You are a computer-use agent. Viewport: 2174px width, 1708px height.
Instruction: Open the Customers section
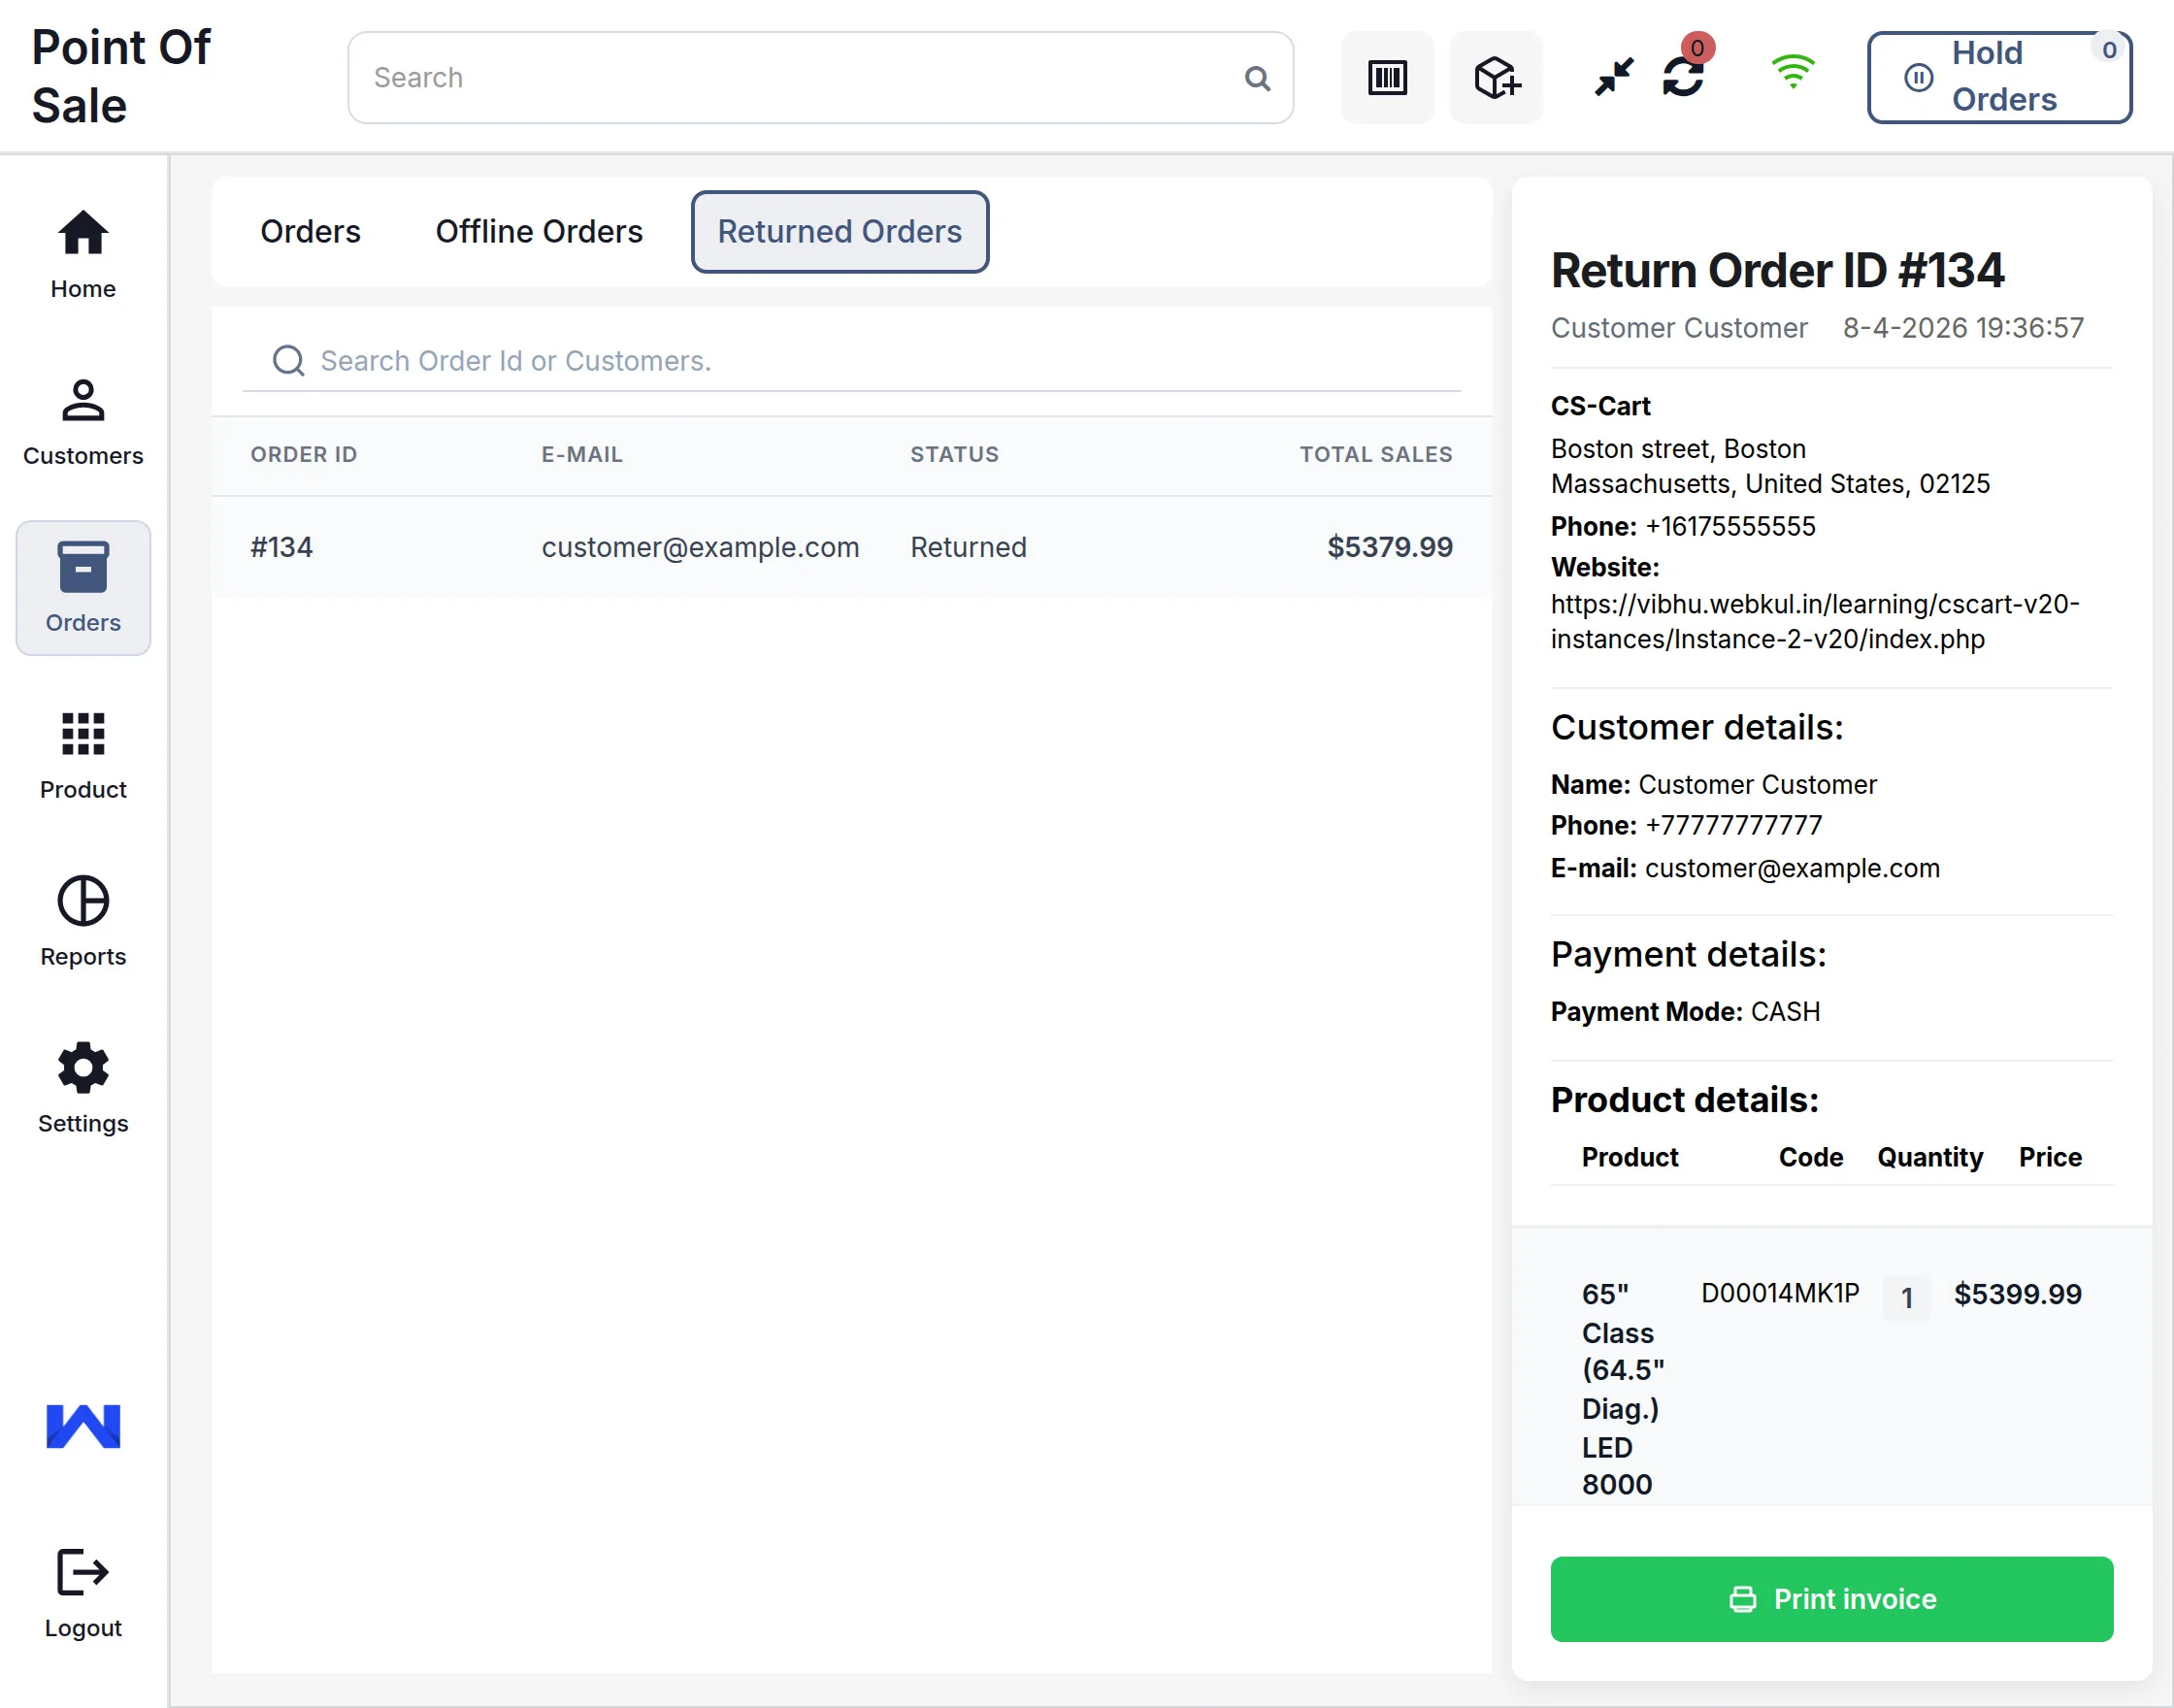pos(83,421)
